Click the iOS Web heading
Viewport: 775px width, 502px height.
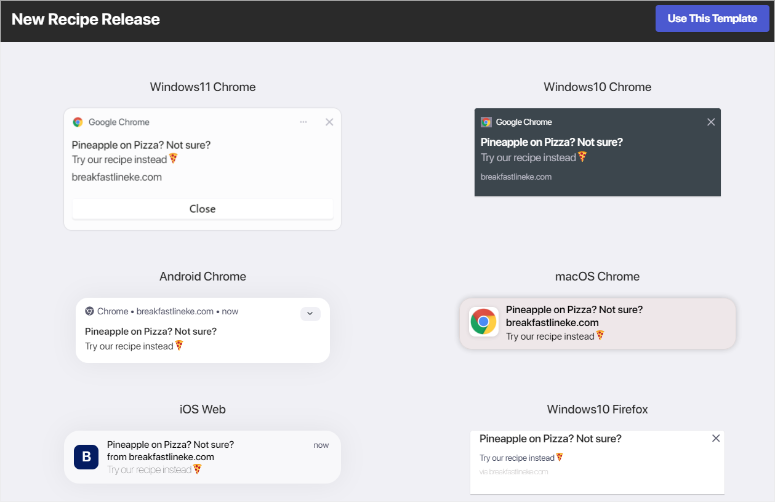tap(203, 410)
